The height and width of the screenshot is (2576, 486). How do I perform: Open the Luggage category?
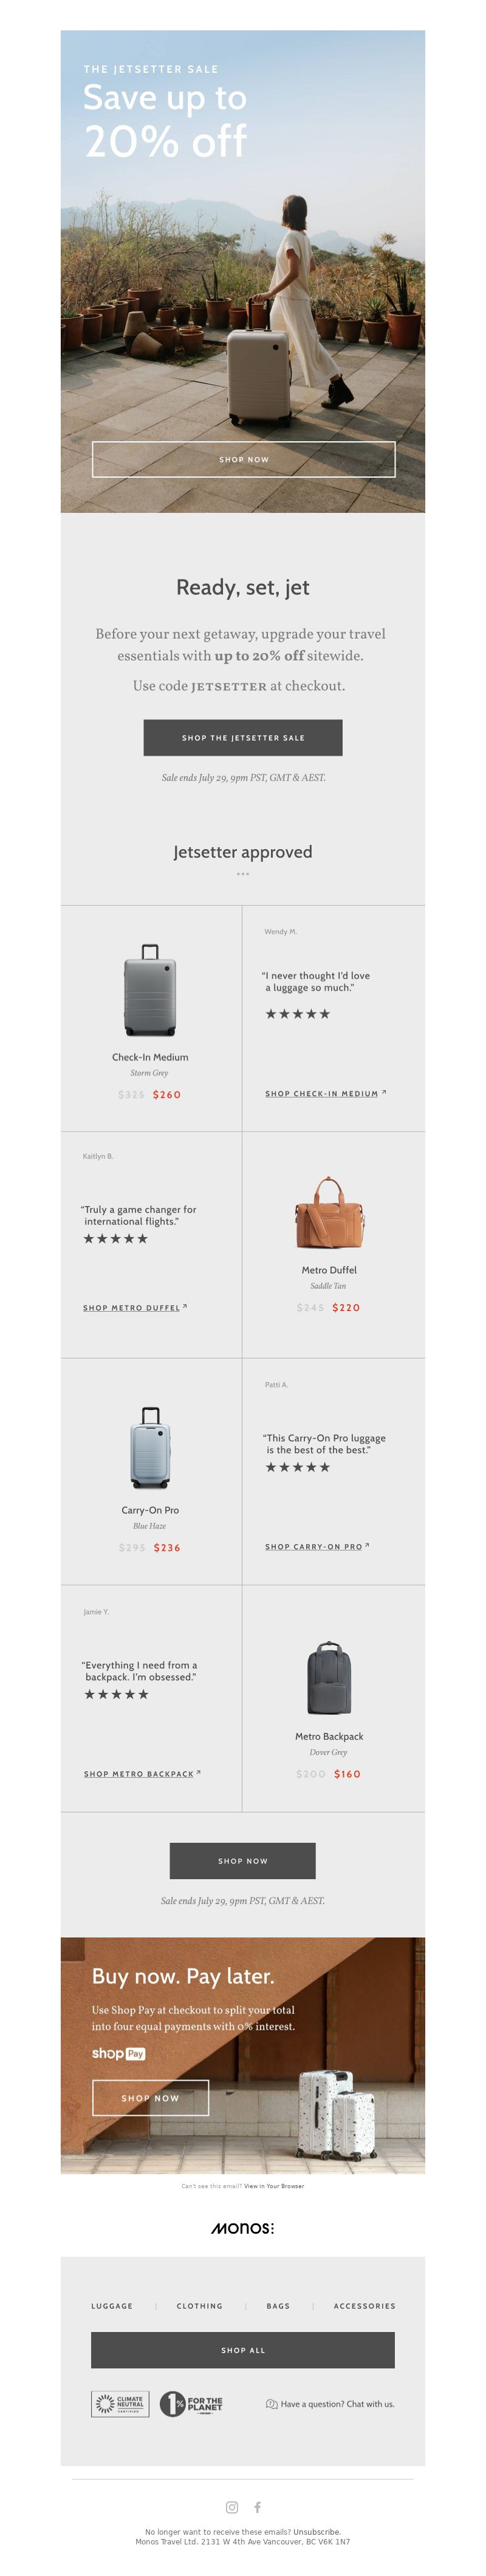coord(112,2305)
